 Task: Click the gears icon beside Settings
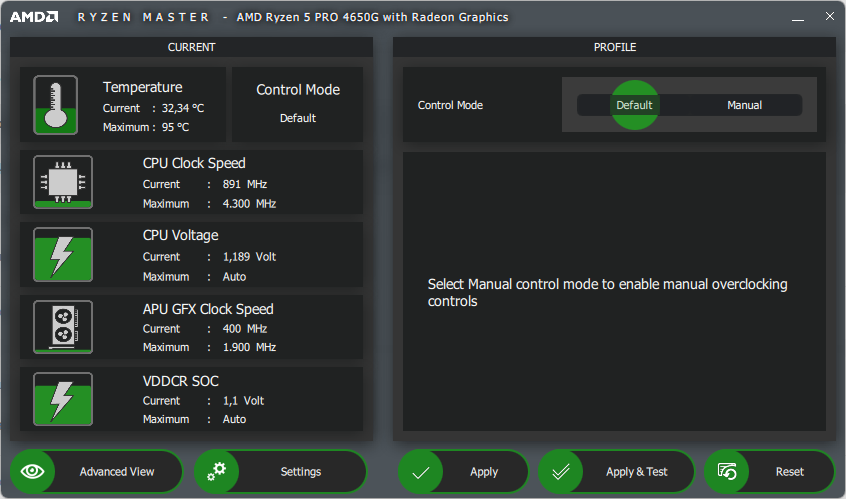(216, 471)
